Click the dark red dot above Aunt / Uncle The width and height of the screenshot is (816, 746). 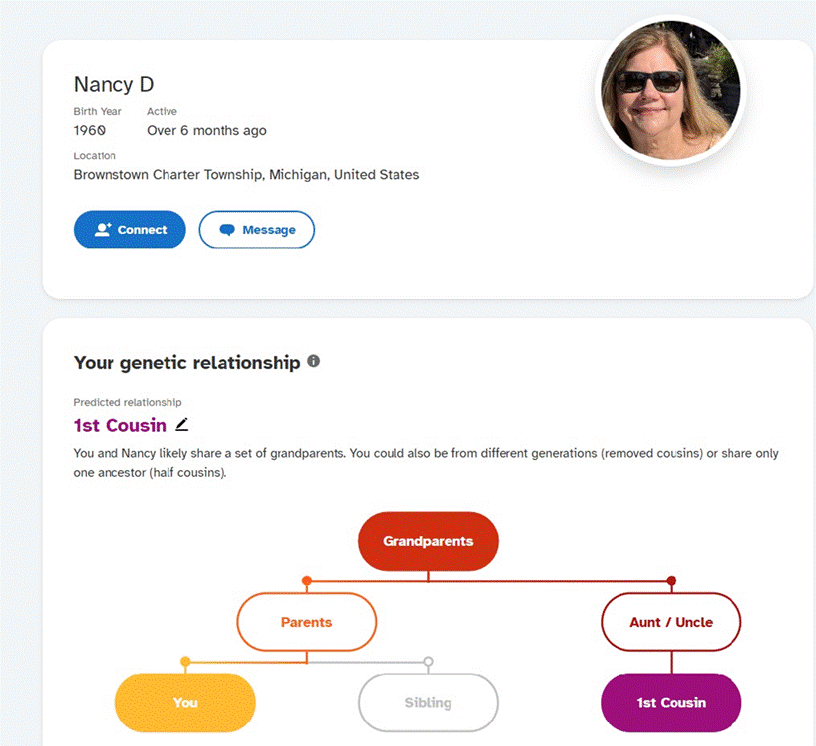pos(671,580)
